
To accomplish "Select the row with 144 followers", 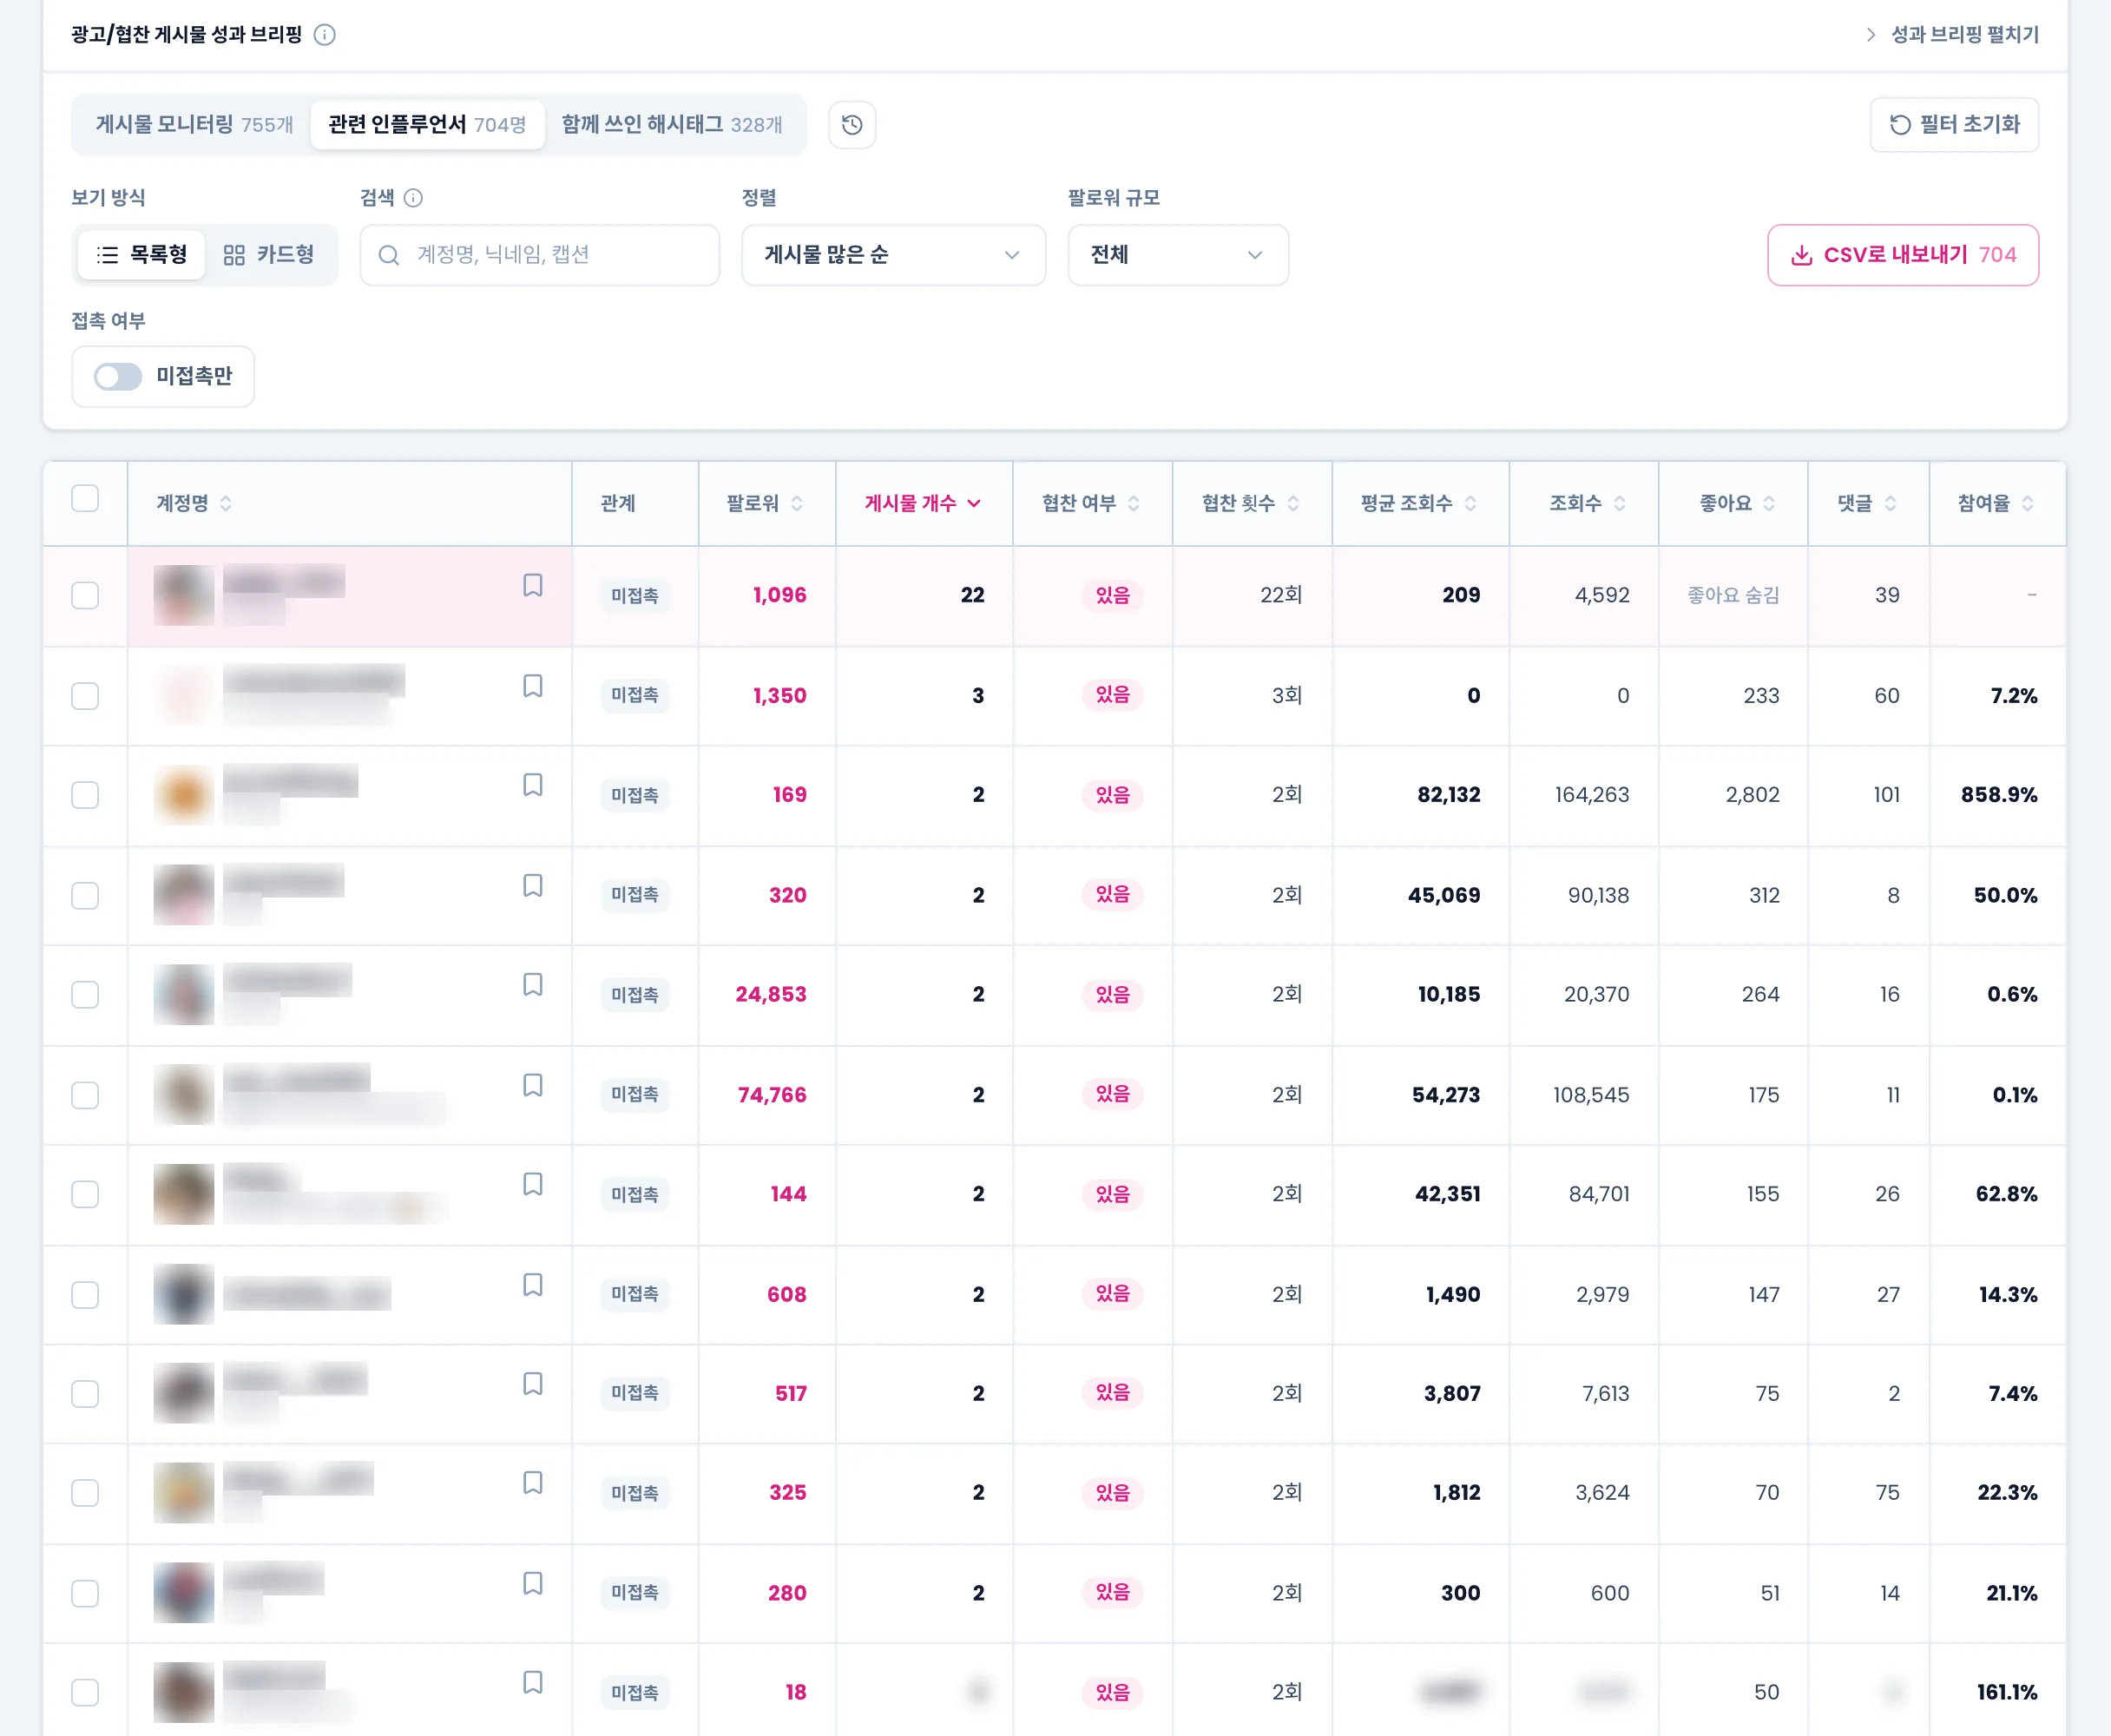I will pyautogui.click(x=85, y=1194).
